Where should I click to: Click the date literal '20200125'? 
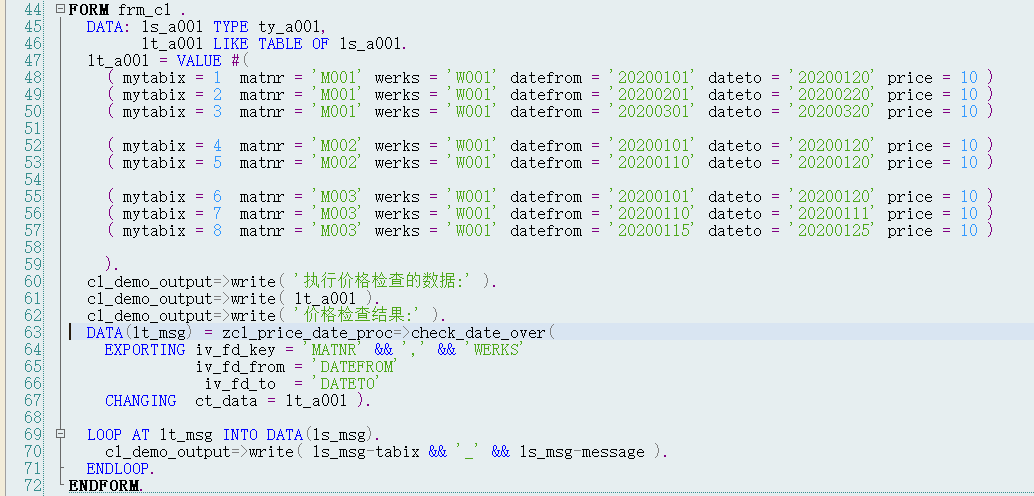pos(832,231)
